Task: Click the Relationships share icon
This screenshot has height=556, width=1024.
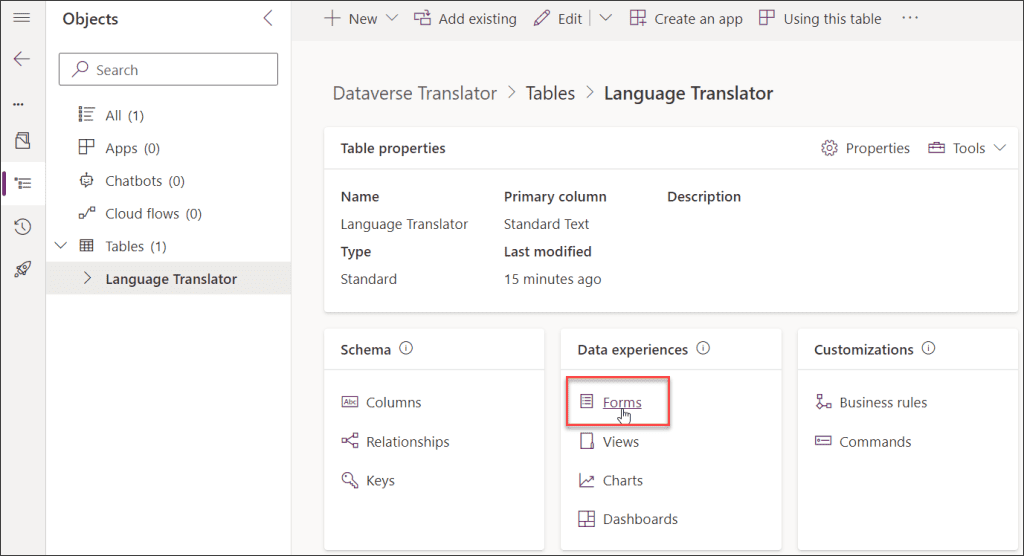Action: (x=350, y=441)
